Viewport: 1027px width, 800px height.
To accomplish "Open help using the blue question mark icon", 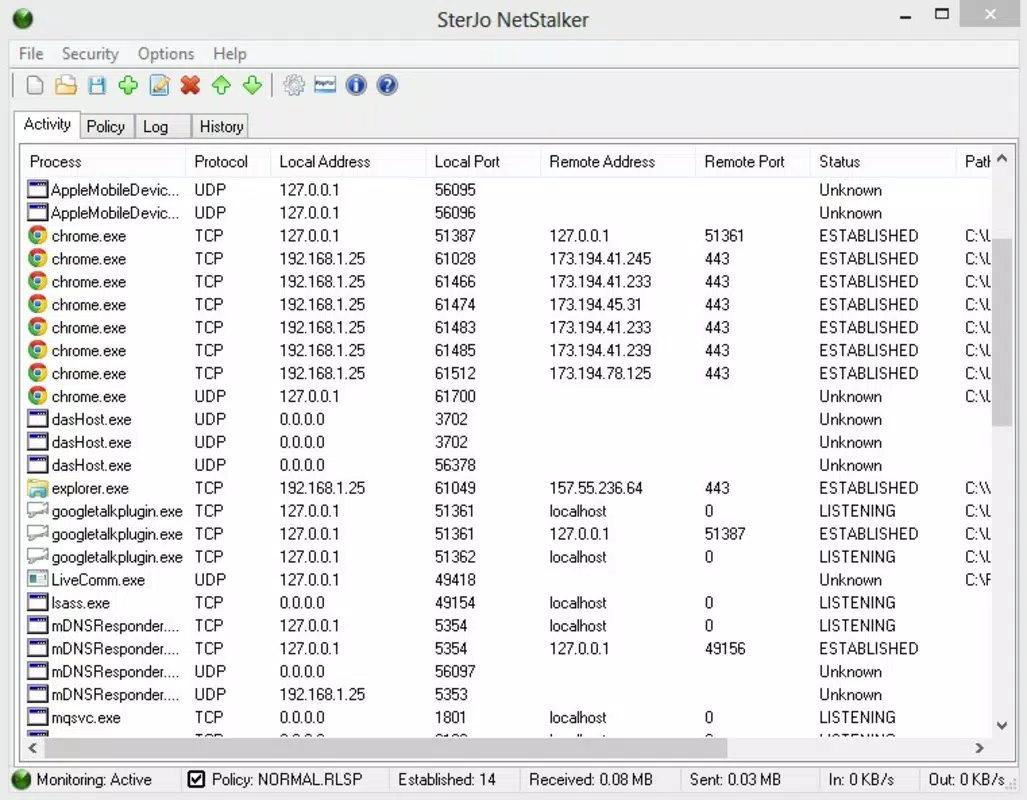I will pyautogui.click(x=387, y=85).
